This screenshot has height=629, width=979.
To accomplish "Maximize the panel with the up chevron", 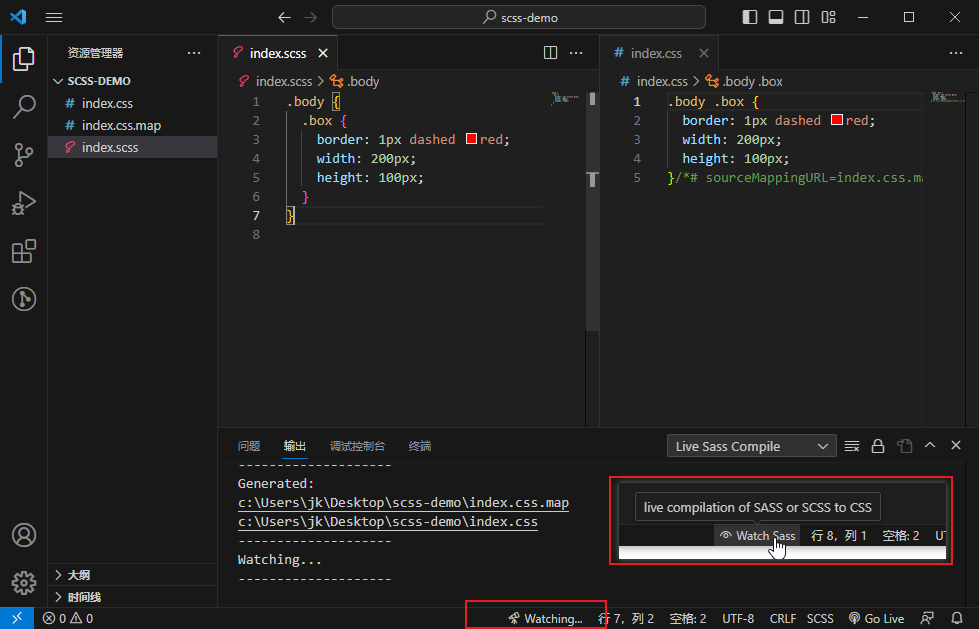I will [x=930, y=445].
